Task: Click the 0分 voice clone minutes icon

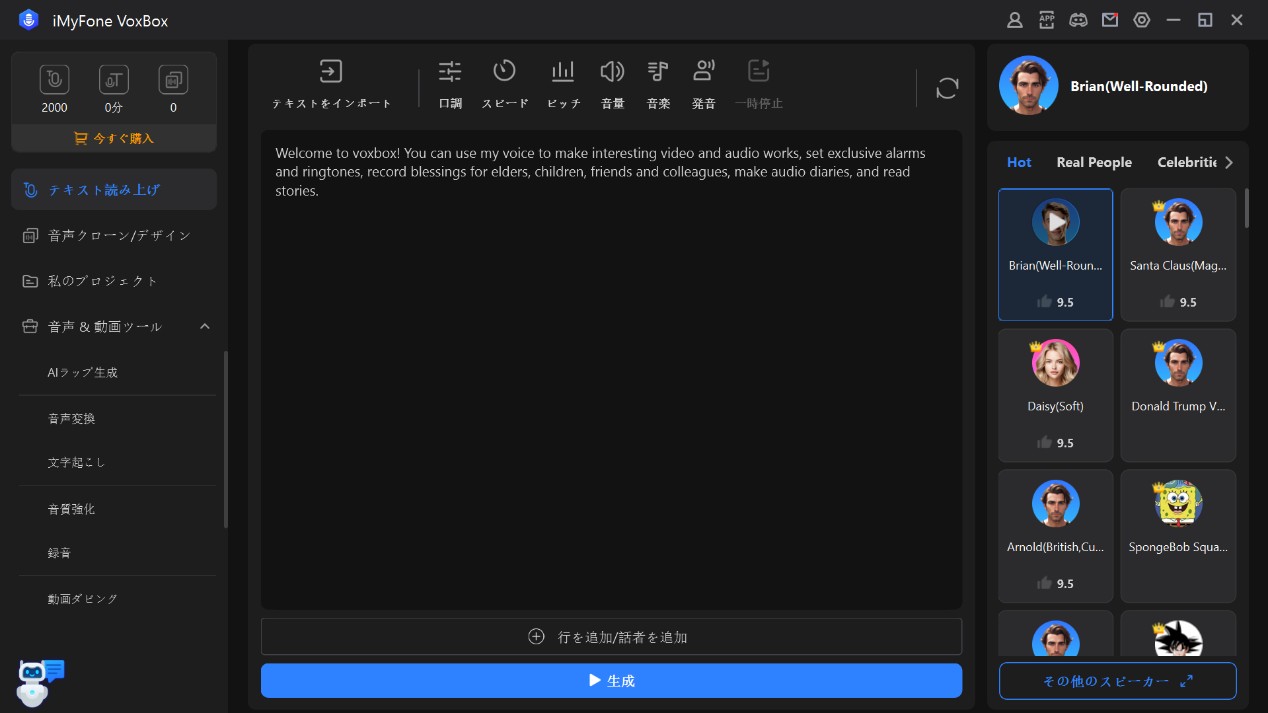Action: point(114,79)
